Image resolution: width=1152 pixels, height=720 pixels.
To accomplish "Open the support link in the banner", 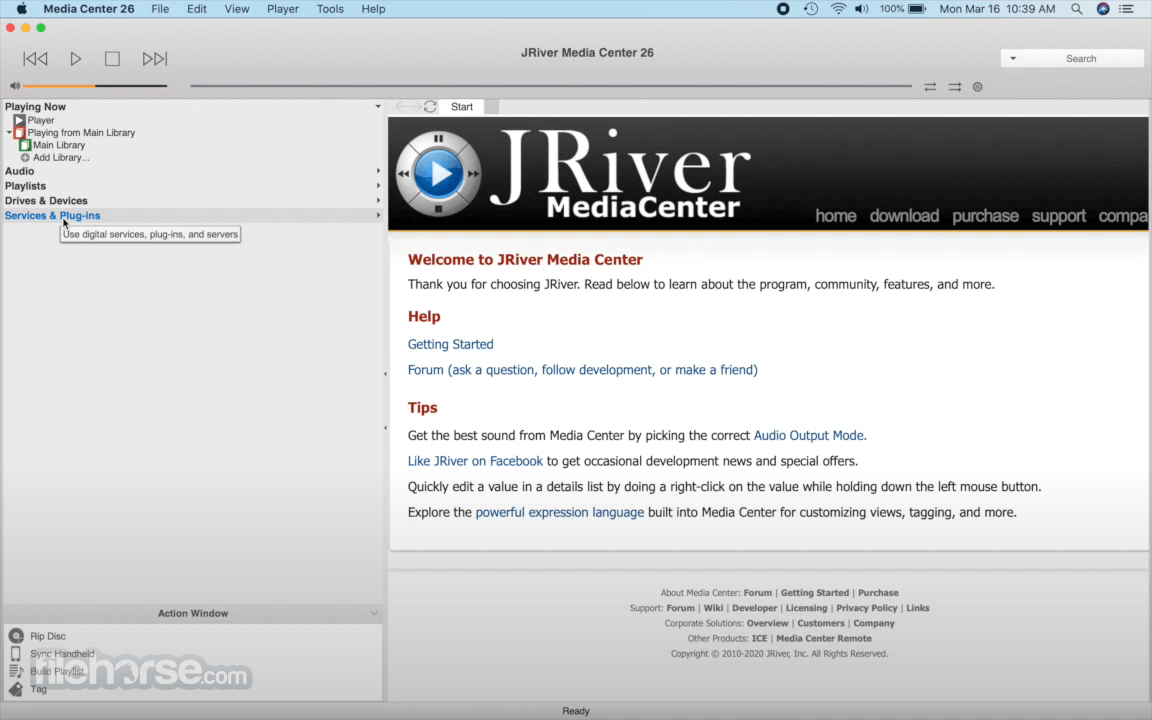I will coord(1058,216).
